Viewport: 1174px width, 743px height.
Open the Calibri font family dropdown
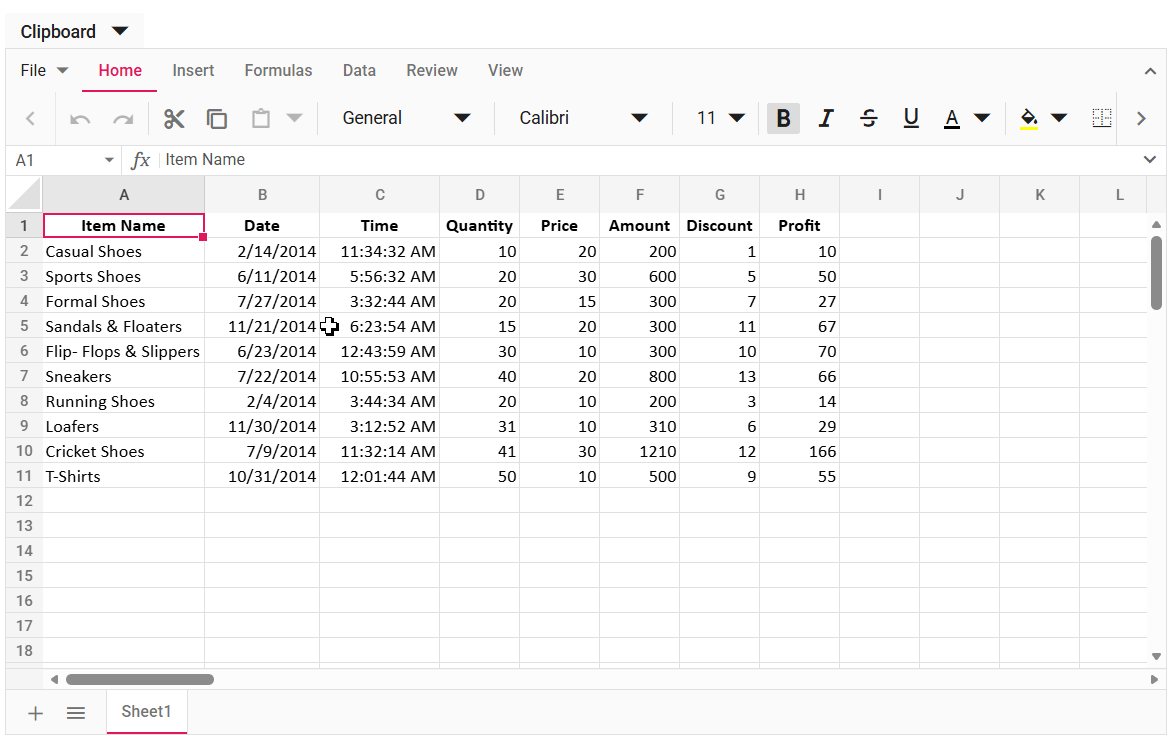pos(583,118)
